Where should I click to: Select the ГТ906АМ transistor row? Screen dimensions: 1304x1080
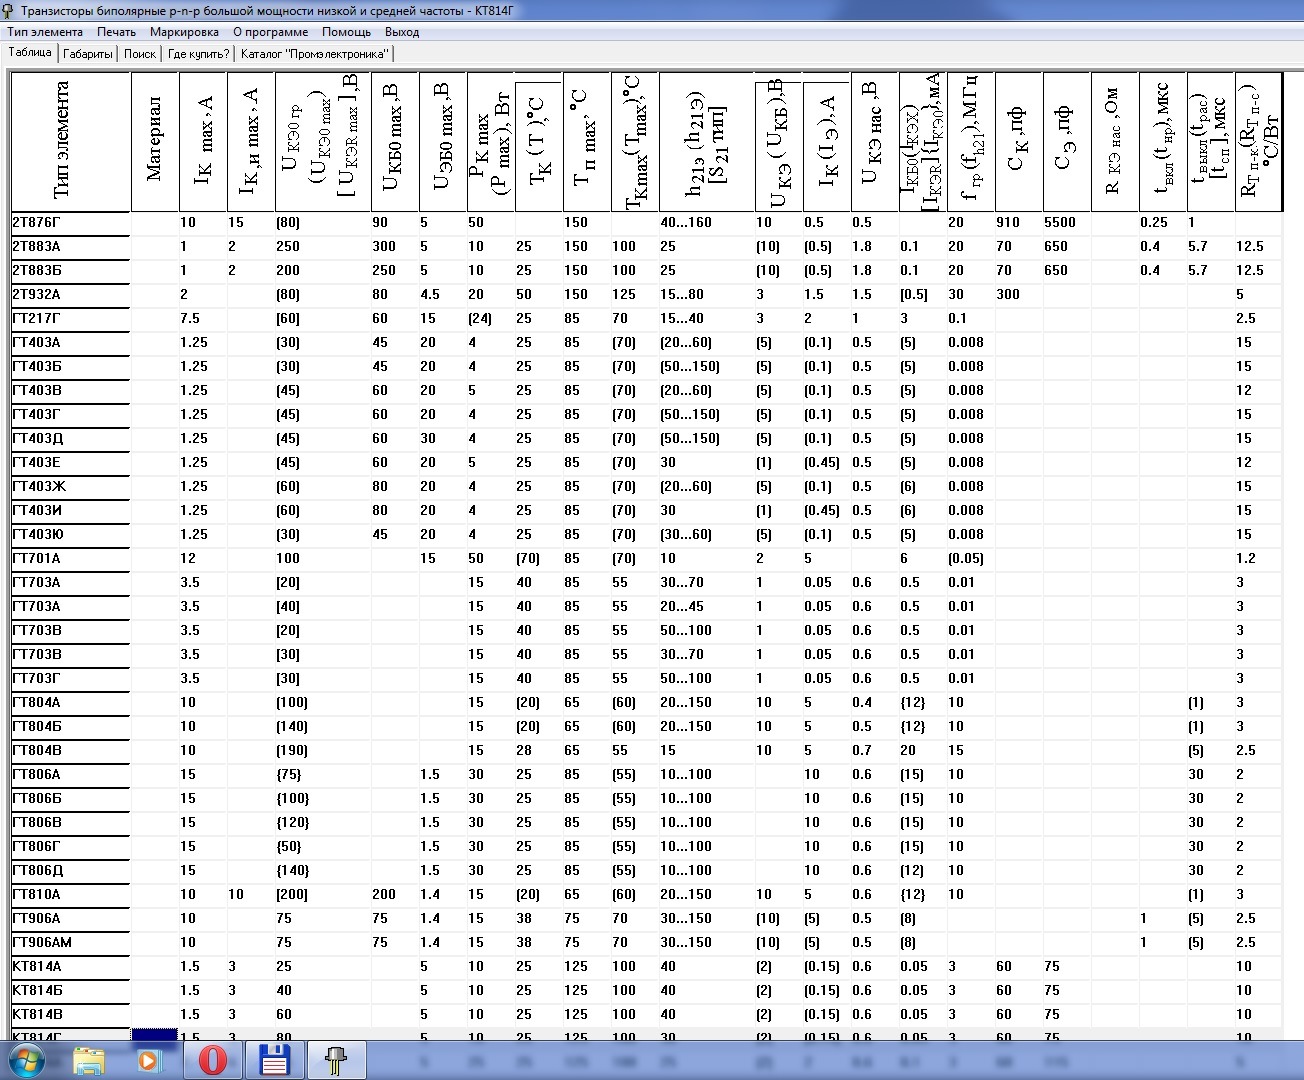tap(71, 943)
